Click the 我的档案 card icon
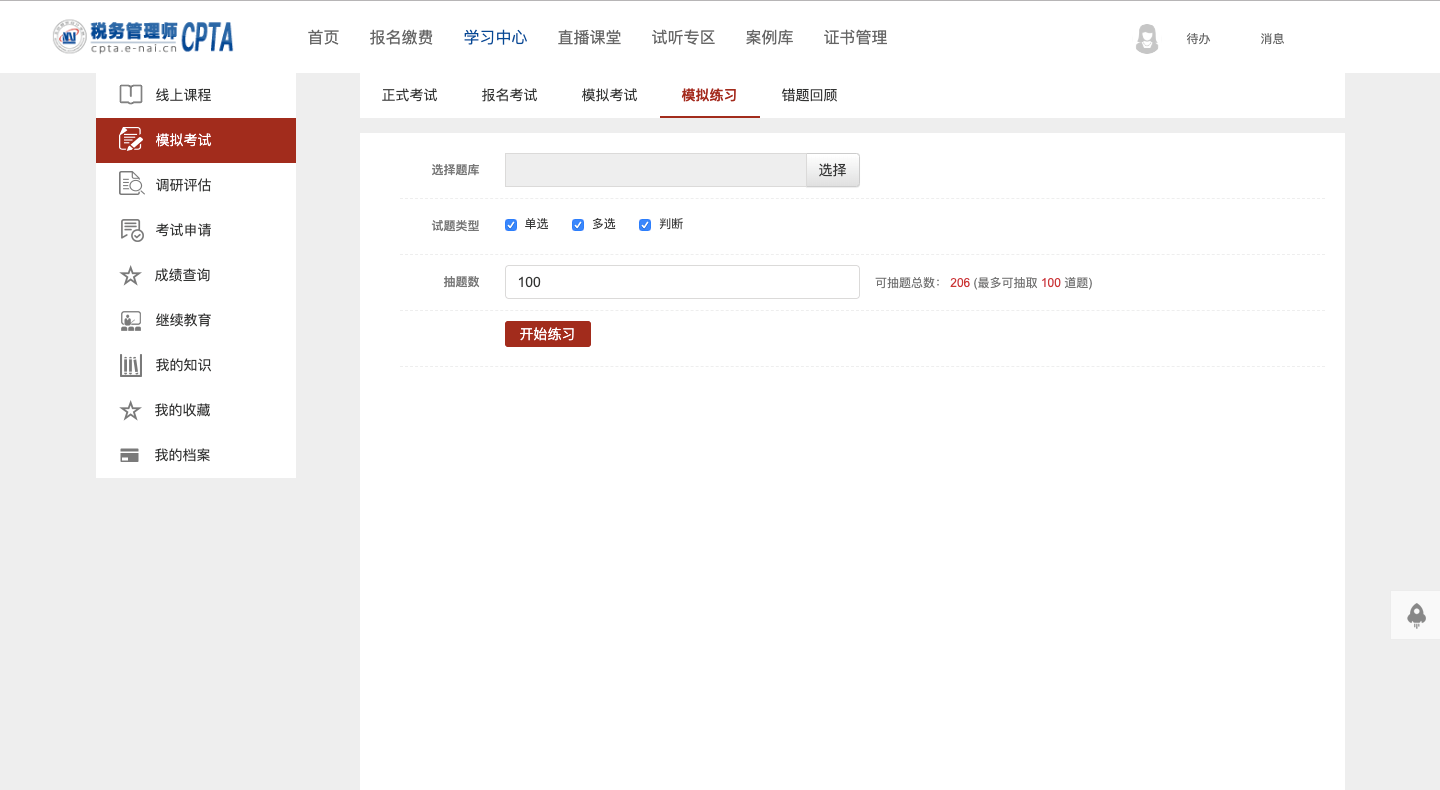This screenshot has height=790, width=1440. (130, 455)
